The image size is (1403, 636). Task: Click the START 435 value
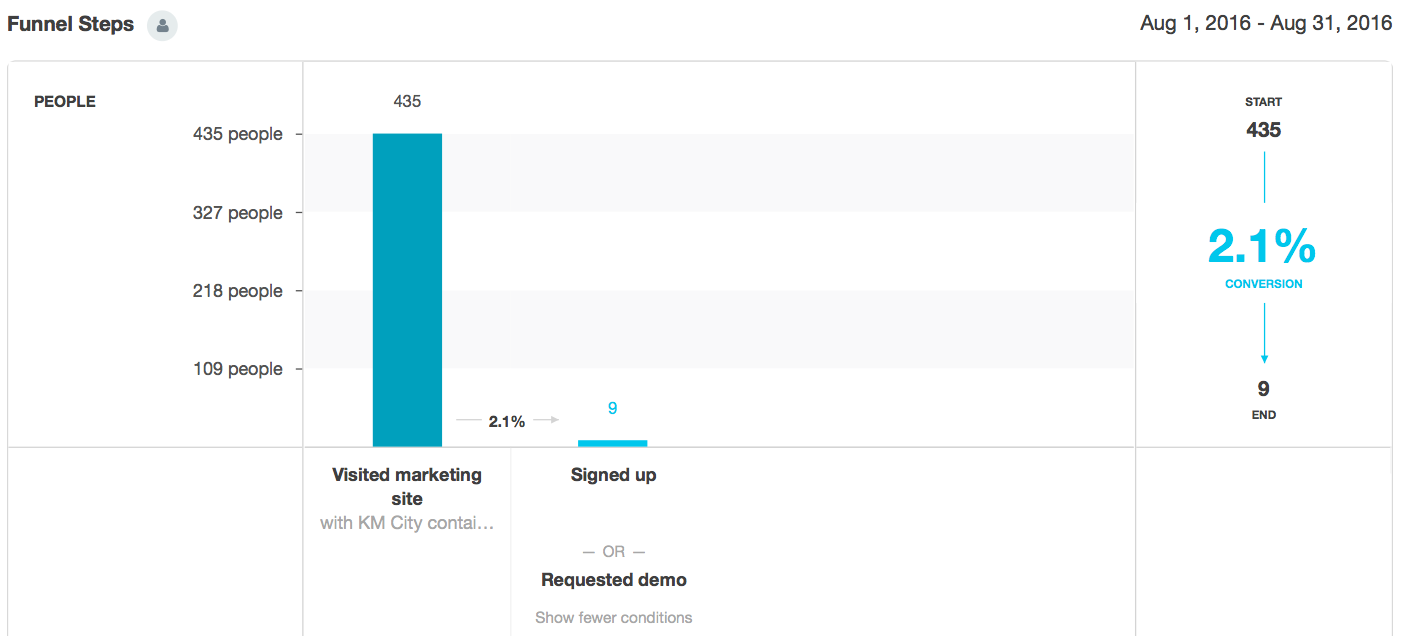click(1263, 130)
